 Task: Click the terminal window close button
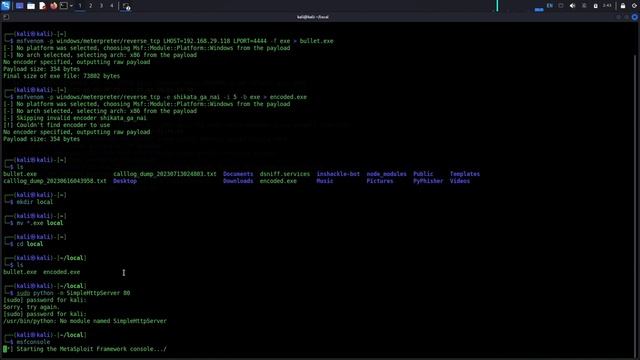634,17
